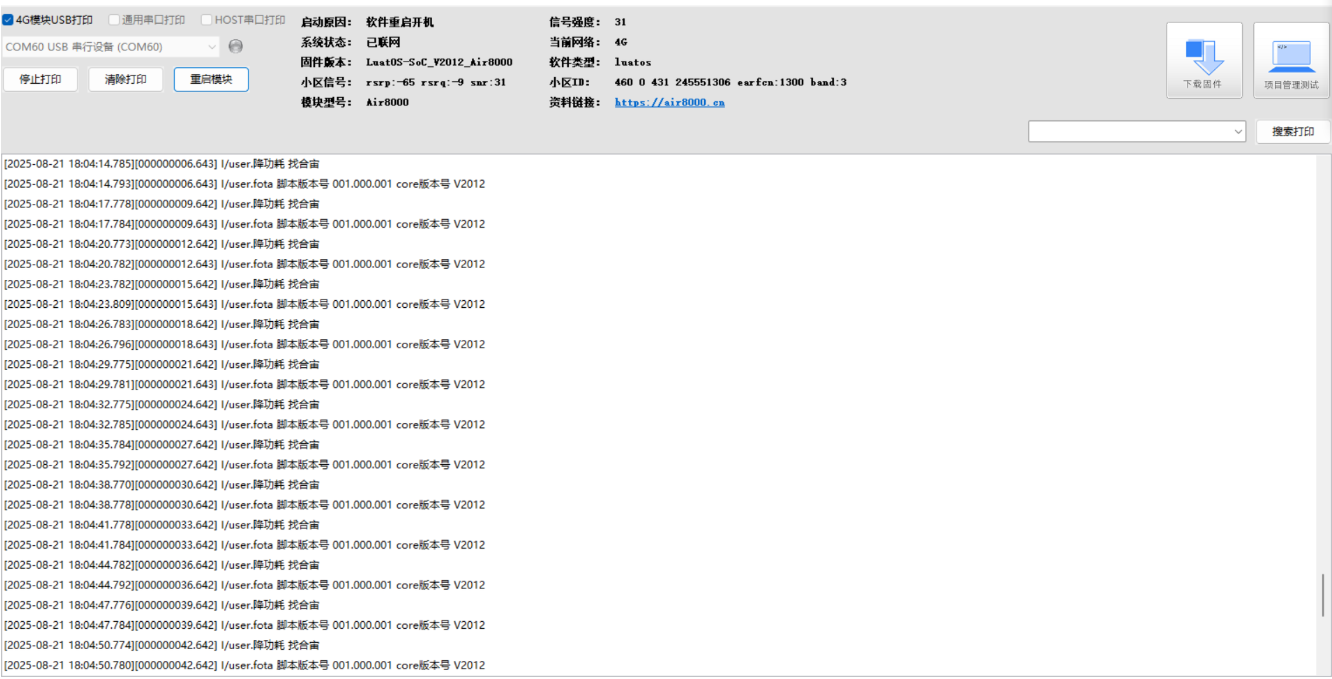Select the log line timestamped 18:04:20.782
The image size is (1332, 679).
[244, 264]
